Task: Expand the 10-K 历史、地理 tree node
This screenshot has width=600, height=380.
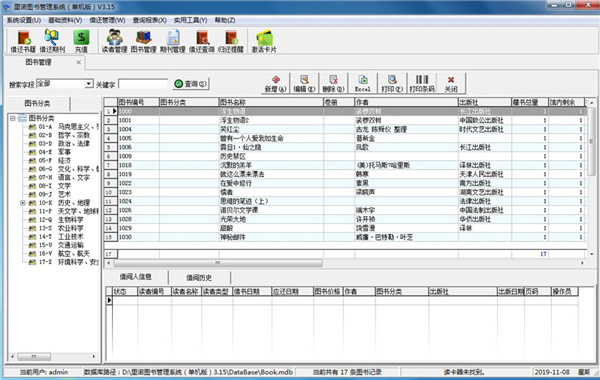Action: (x=23, y=203)
